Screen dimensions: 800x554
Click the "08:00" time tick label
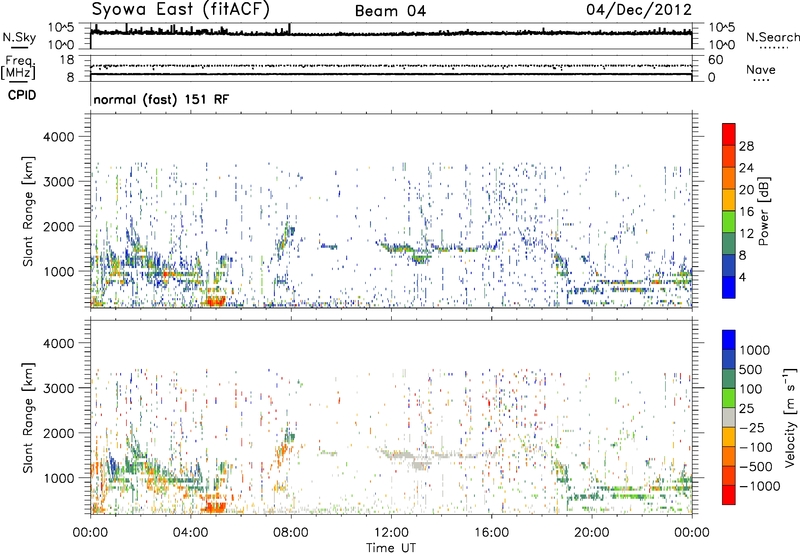[291, 533]
